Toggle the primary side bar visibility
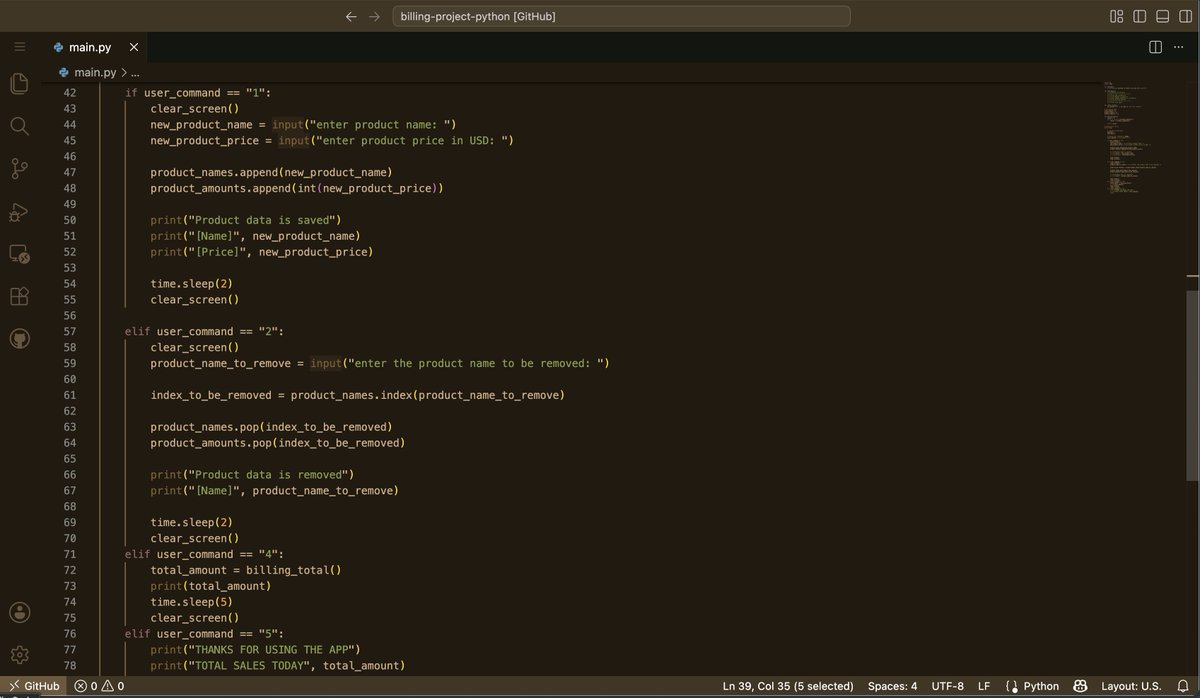The width and height of the screenshot is (1200, 698). pos(1140,16)
